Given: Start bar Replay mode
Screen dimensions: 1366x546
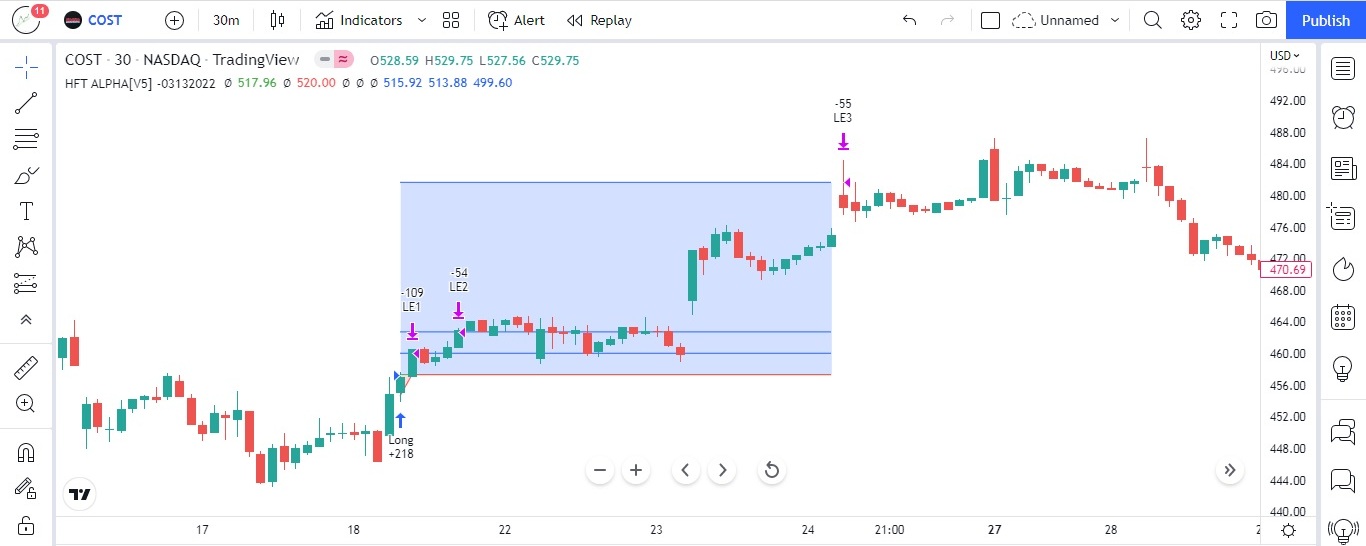Looking at the screenshot, I should (x=599, y=20).
